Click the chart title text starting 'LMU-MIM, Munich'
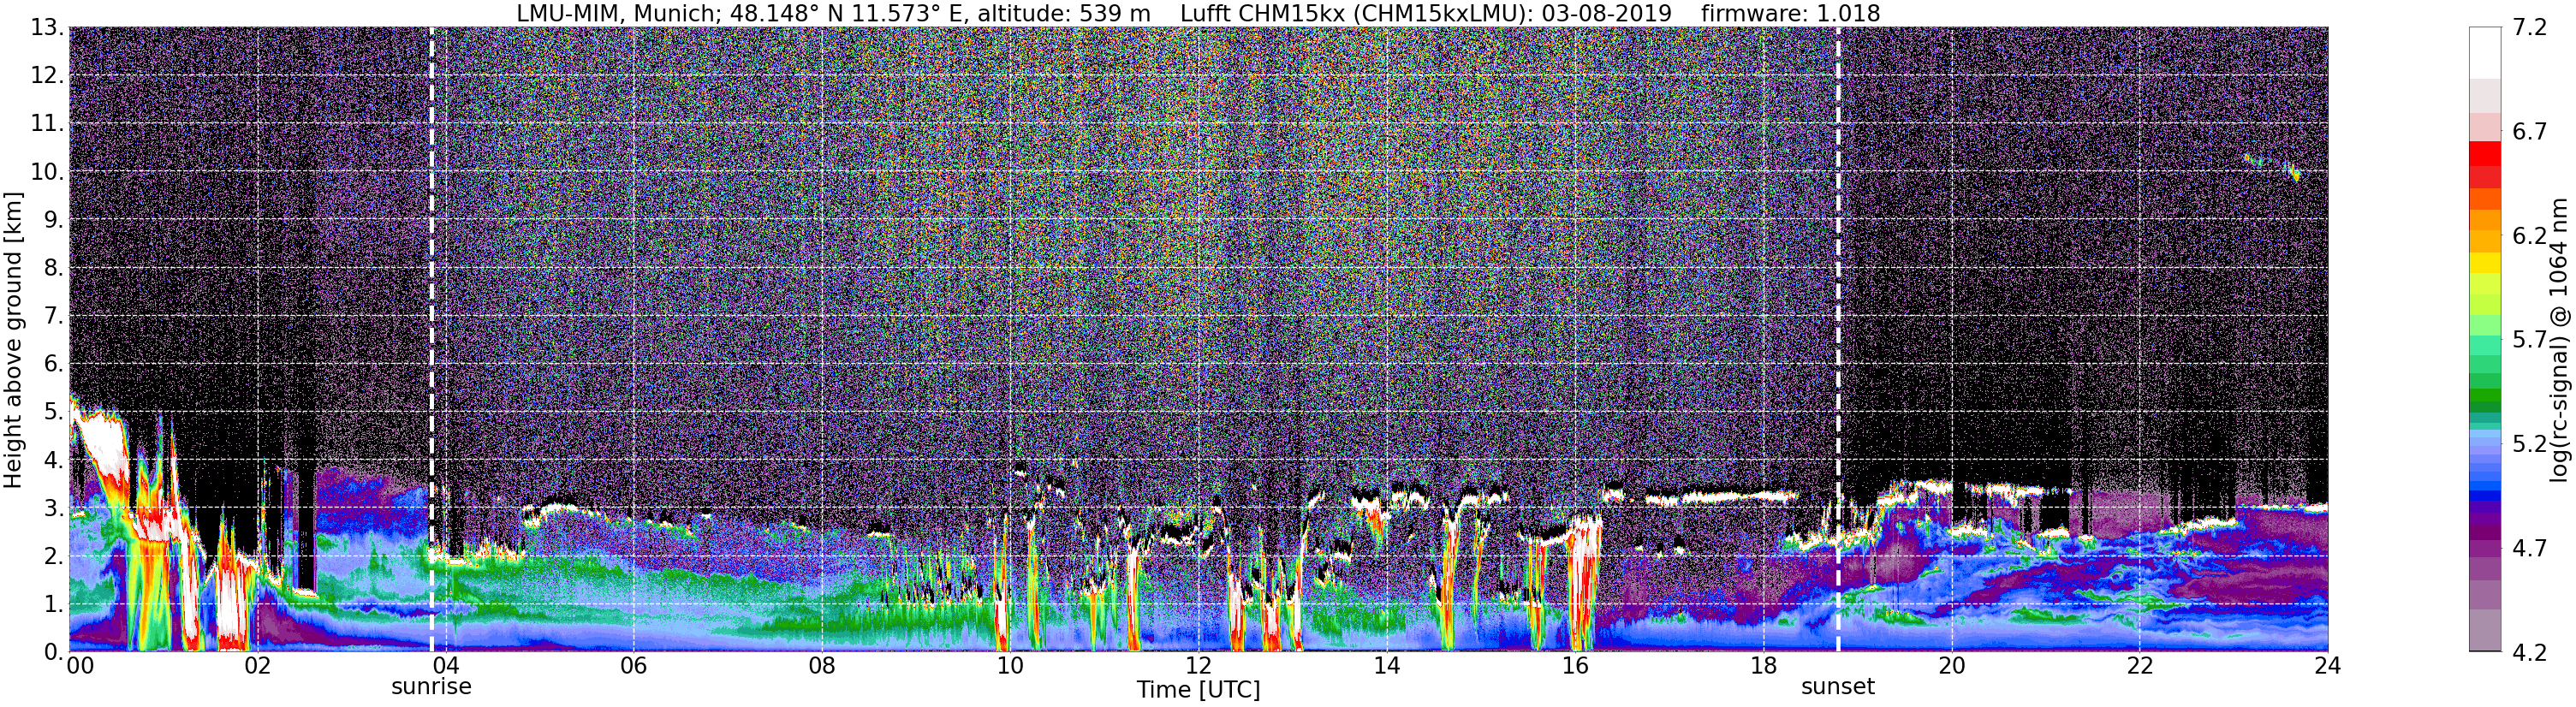The image size is (2576, 707). (x=1198, y=13)
